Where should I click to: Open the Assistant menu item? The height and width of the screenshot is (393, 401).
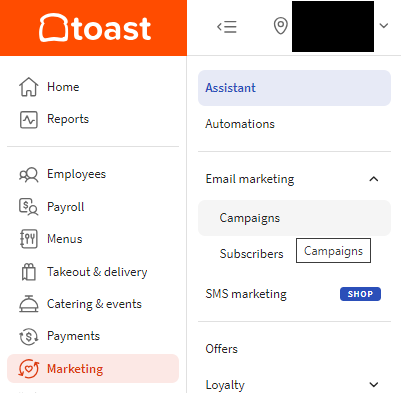pos(294,88)
